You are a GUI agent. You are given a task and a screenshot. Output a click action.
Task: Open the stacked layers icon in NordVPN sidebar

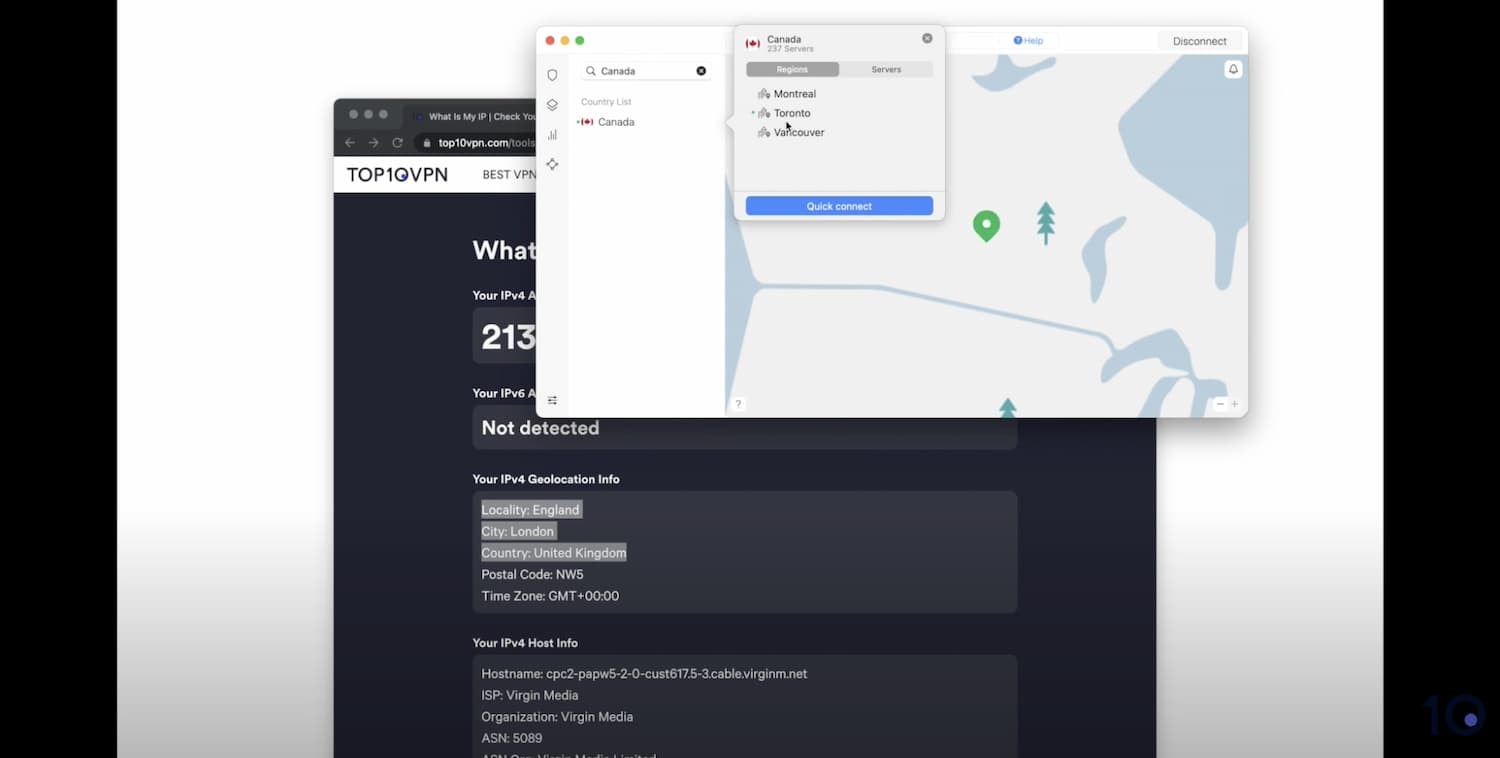[552, 105]
